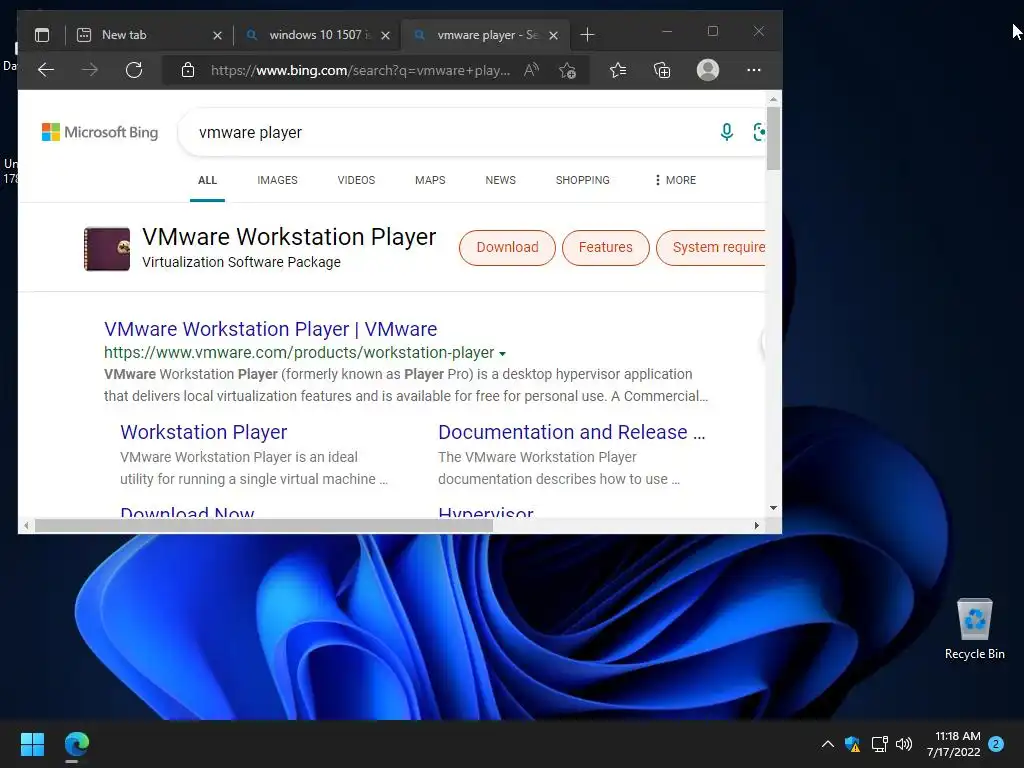The height and width of the screenshot is (768, 1024).
Task: Click the Virtualization Software Package subtitle
Action: click(x=242, y=262)
